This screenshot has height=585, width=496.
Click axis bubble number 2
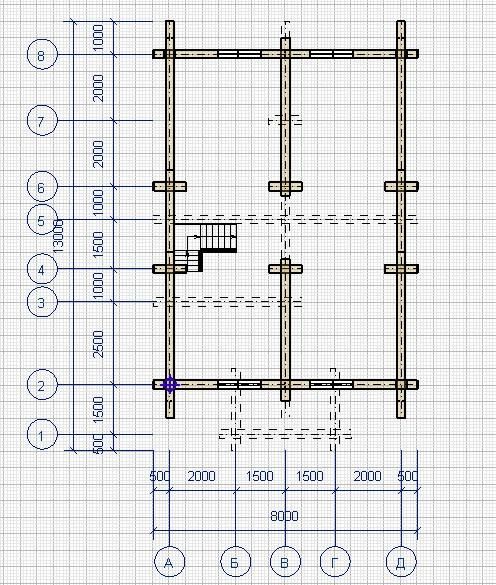coord(42,385)
